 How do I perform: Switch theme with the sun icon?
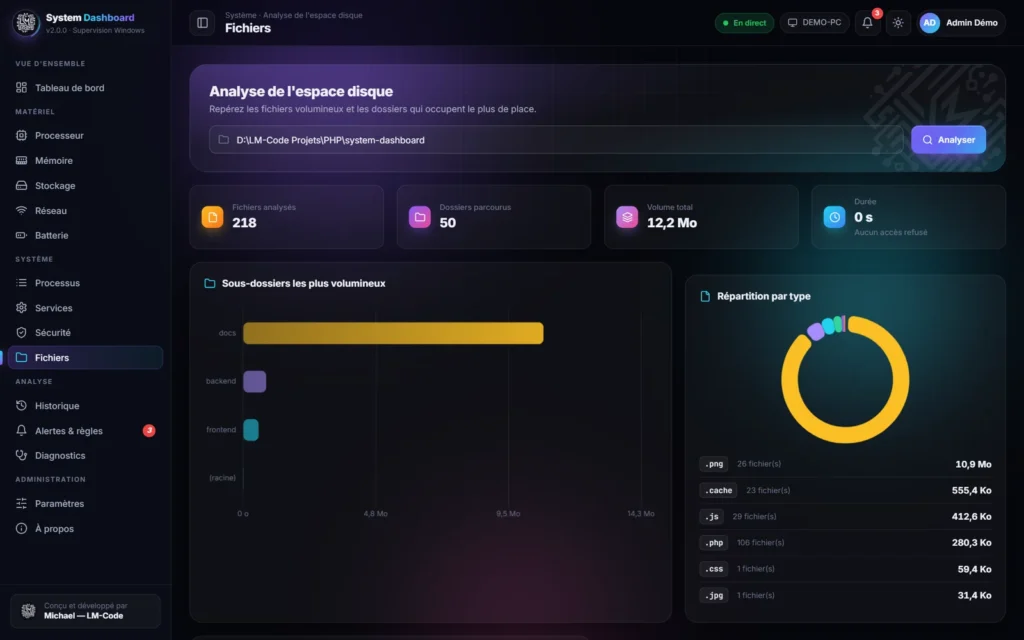click(x=898, y=23)
